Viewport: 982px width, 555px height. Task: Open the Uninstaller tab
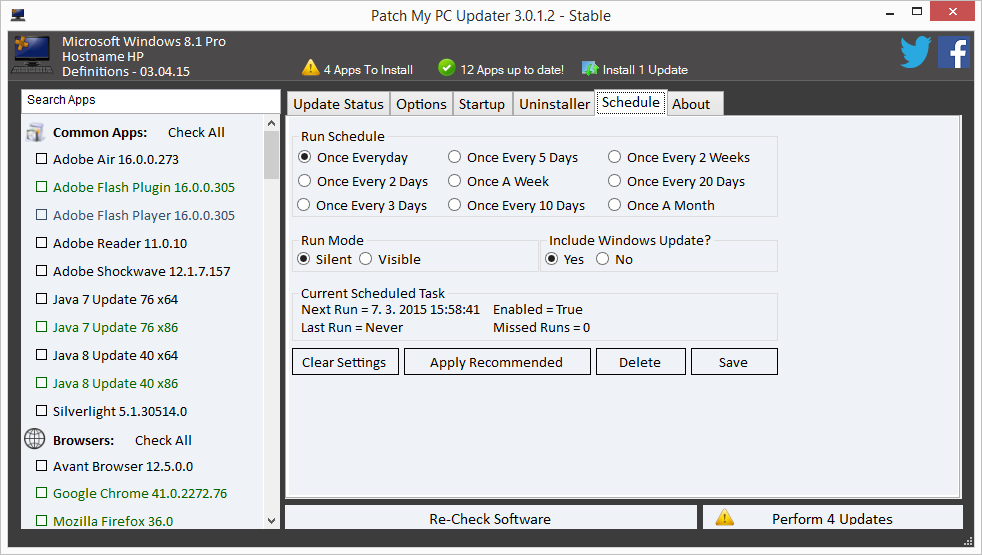tap(554, 104)
